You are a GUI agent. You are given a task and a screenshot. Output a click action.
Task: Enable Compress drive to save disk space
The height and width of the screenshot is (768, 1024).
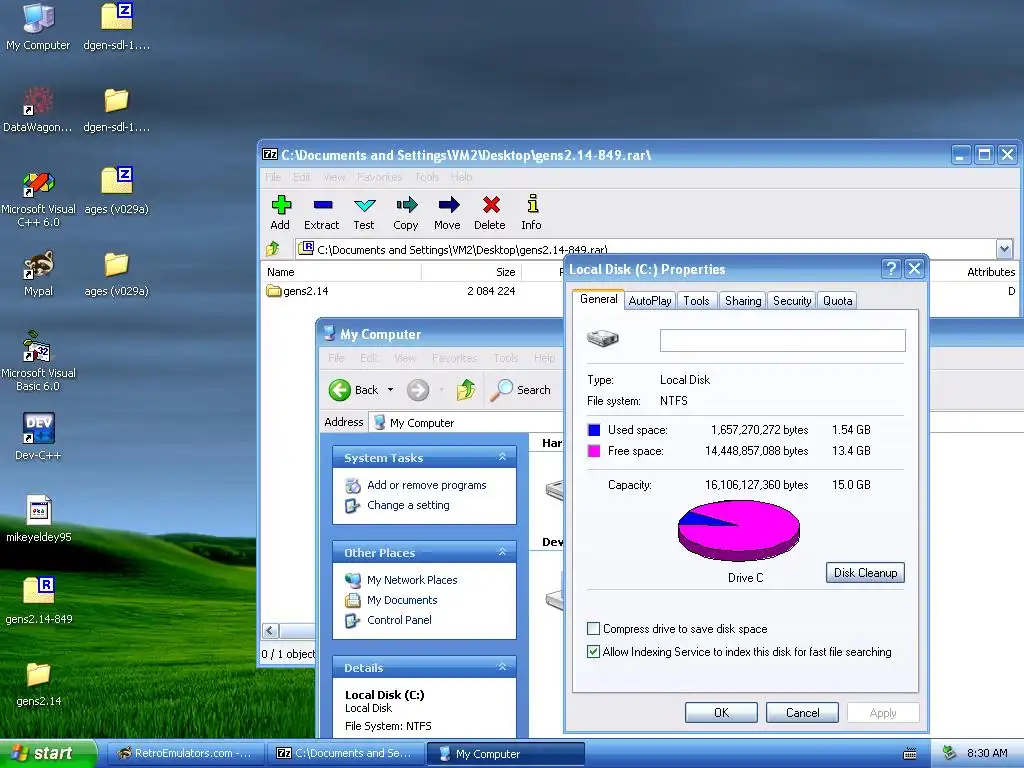(593, 629)
